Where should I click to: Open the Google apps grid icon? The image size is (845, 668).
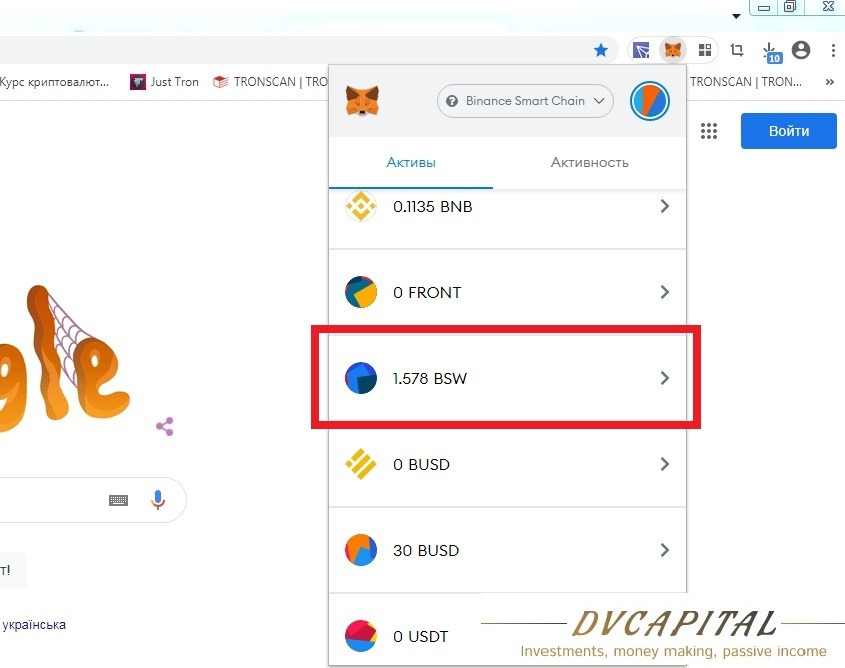(x=709, y=131)
